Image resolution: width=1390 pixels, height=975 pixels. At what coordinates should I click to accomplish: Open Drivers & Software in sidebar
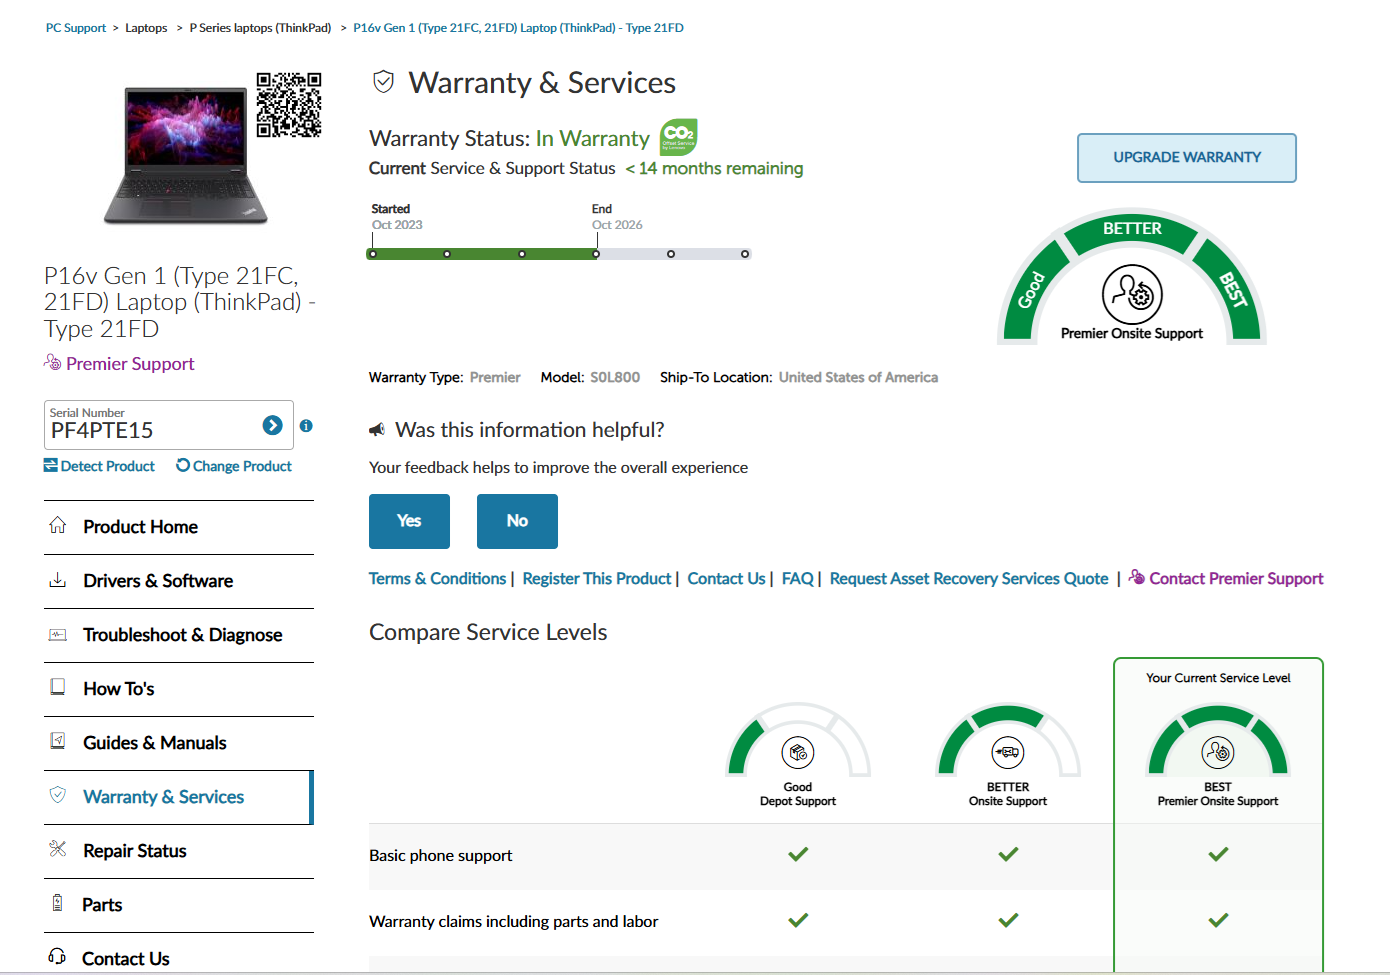pyautogui.click(x=158, y=581)
